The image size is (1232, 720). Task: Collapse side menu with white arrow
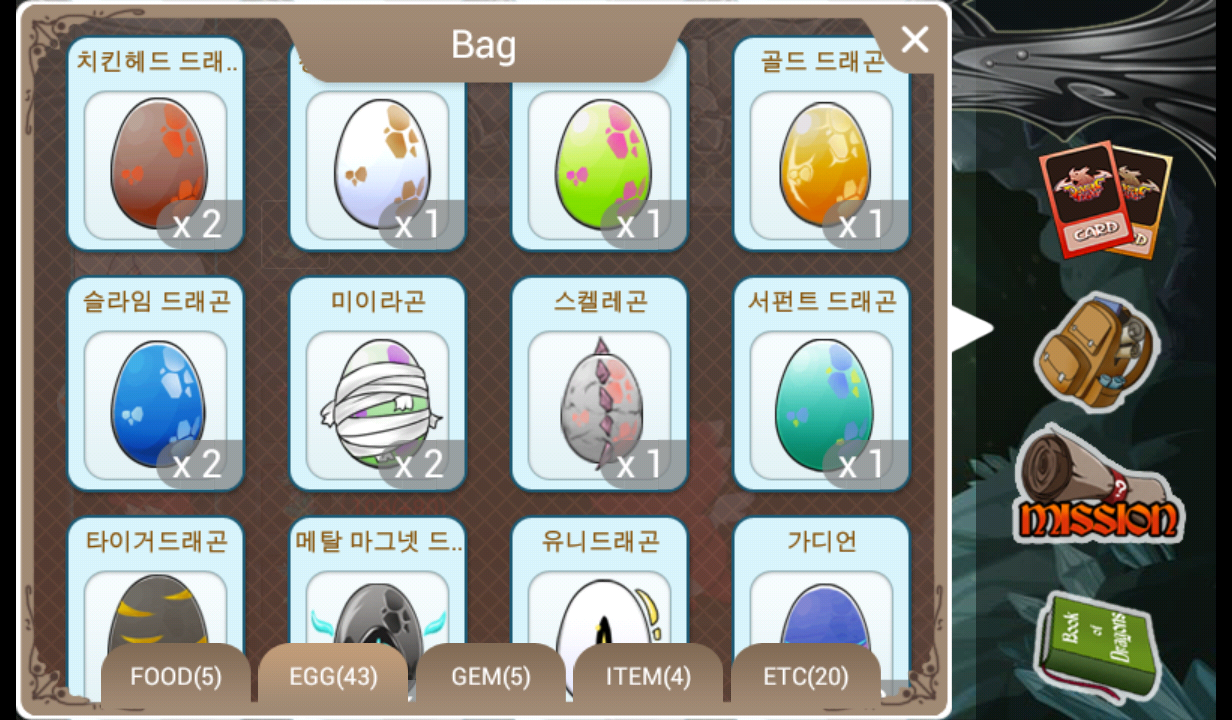point(970,329)
